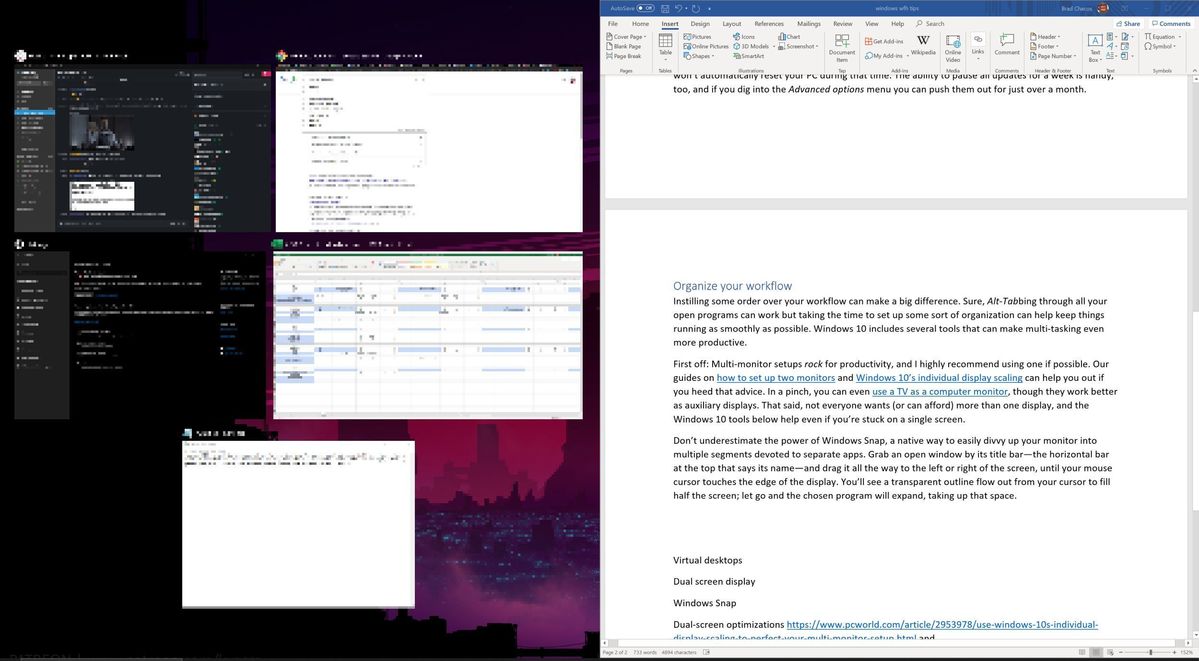1199x661 pixels.
Task: Open the View tab
Action: (872, 24)
